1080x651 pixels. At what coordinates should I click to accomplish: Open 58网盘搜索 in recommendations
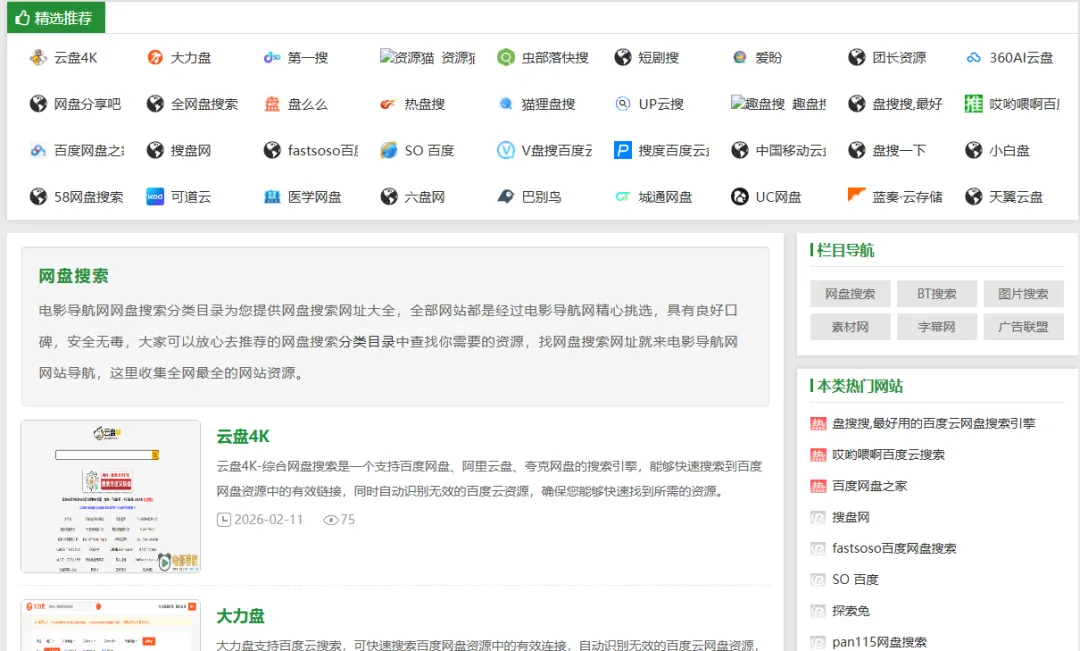coord(89,197)
